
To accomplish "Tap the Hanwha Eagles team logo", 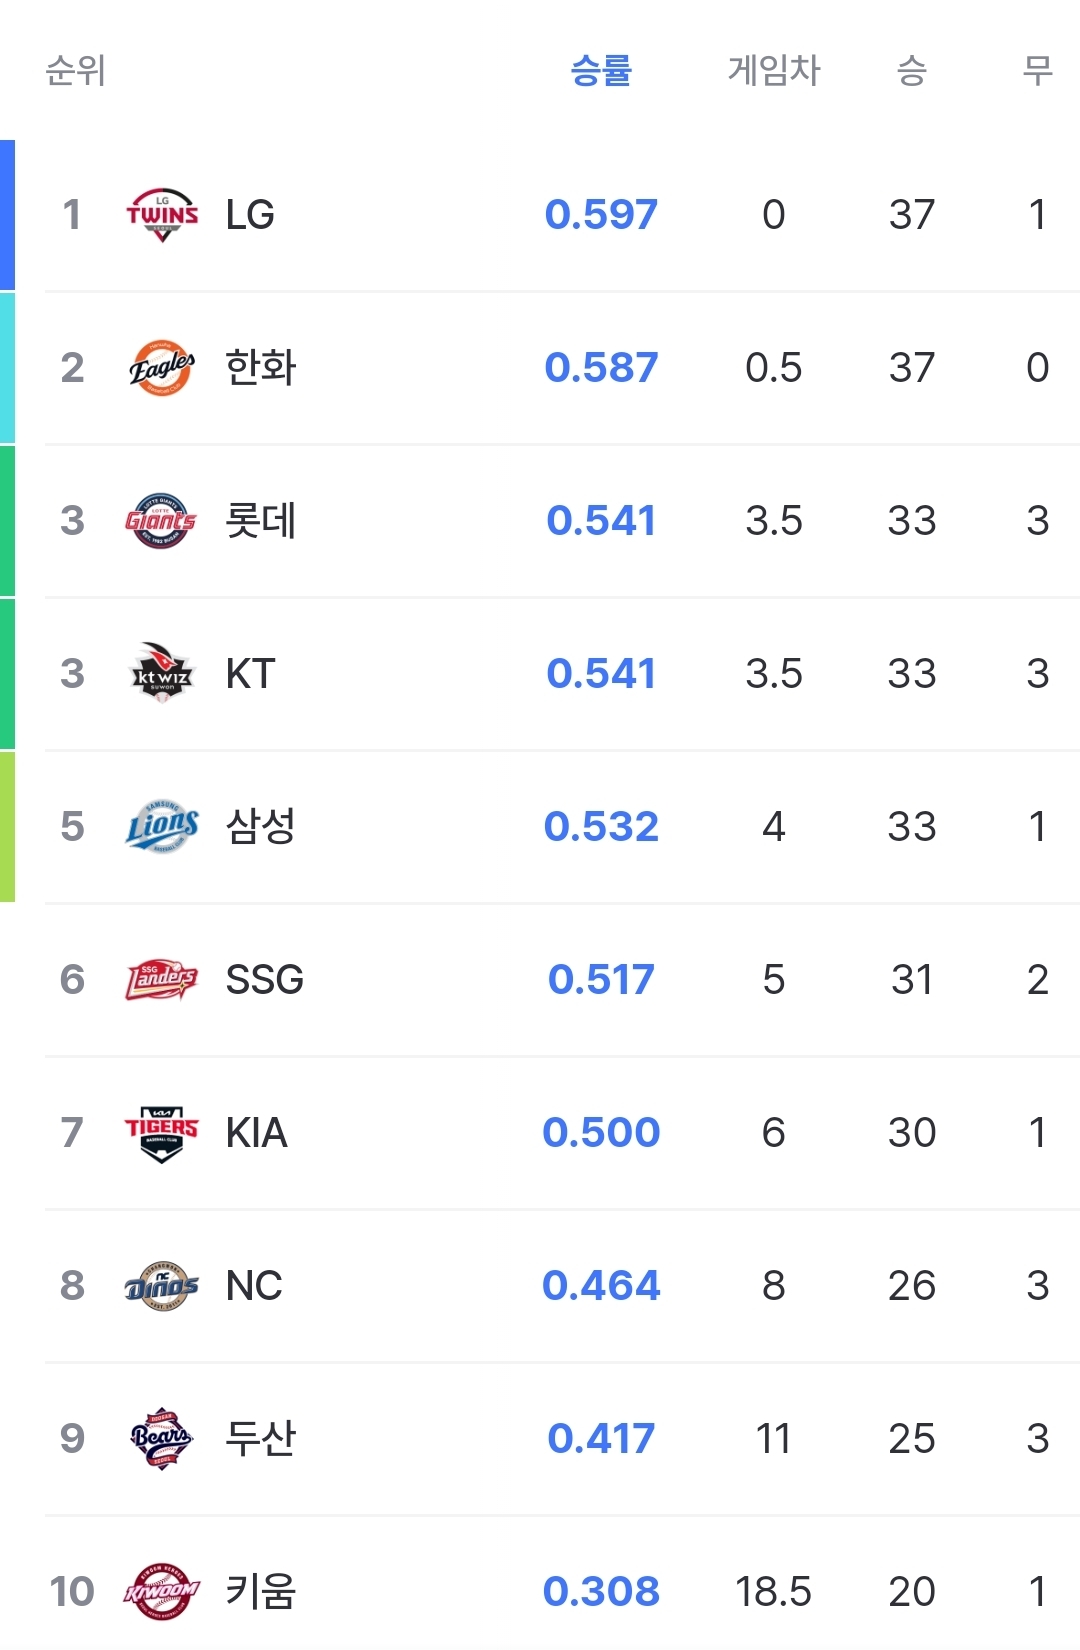I will [x=162, y=368].
